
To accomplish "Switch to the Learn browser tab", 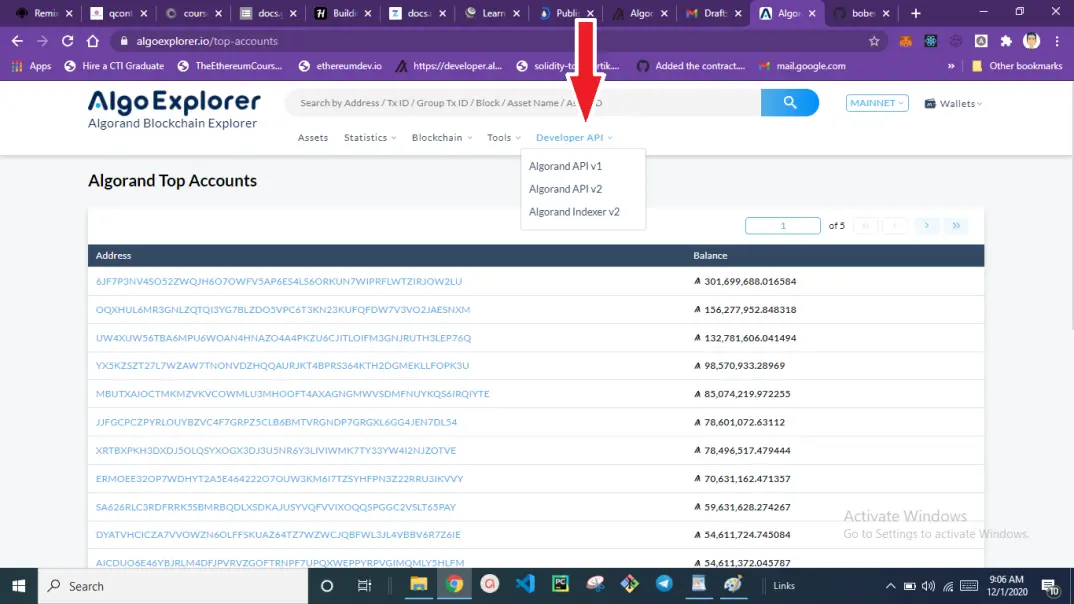I will [492, 13].
